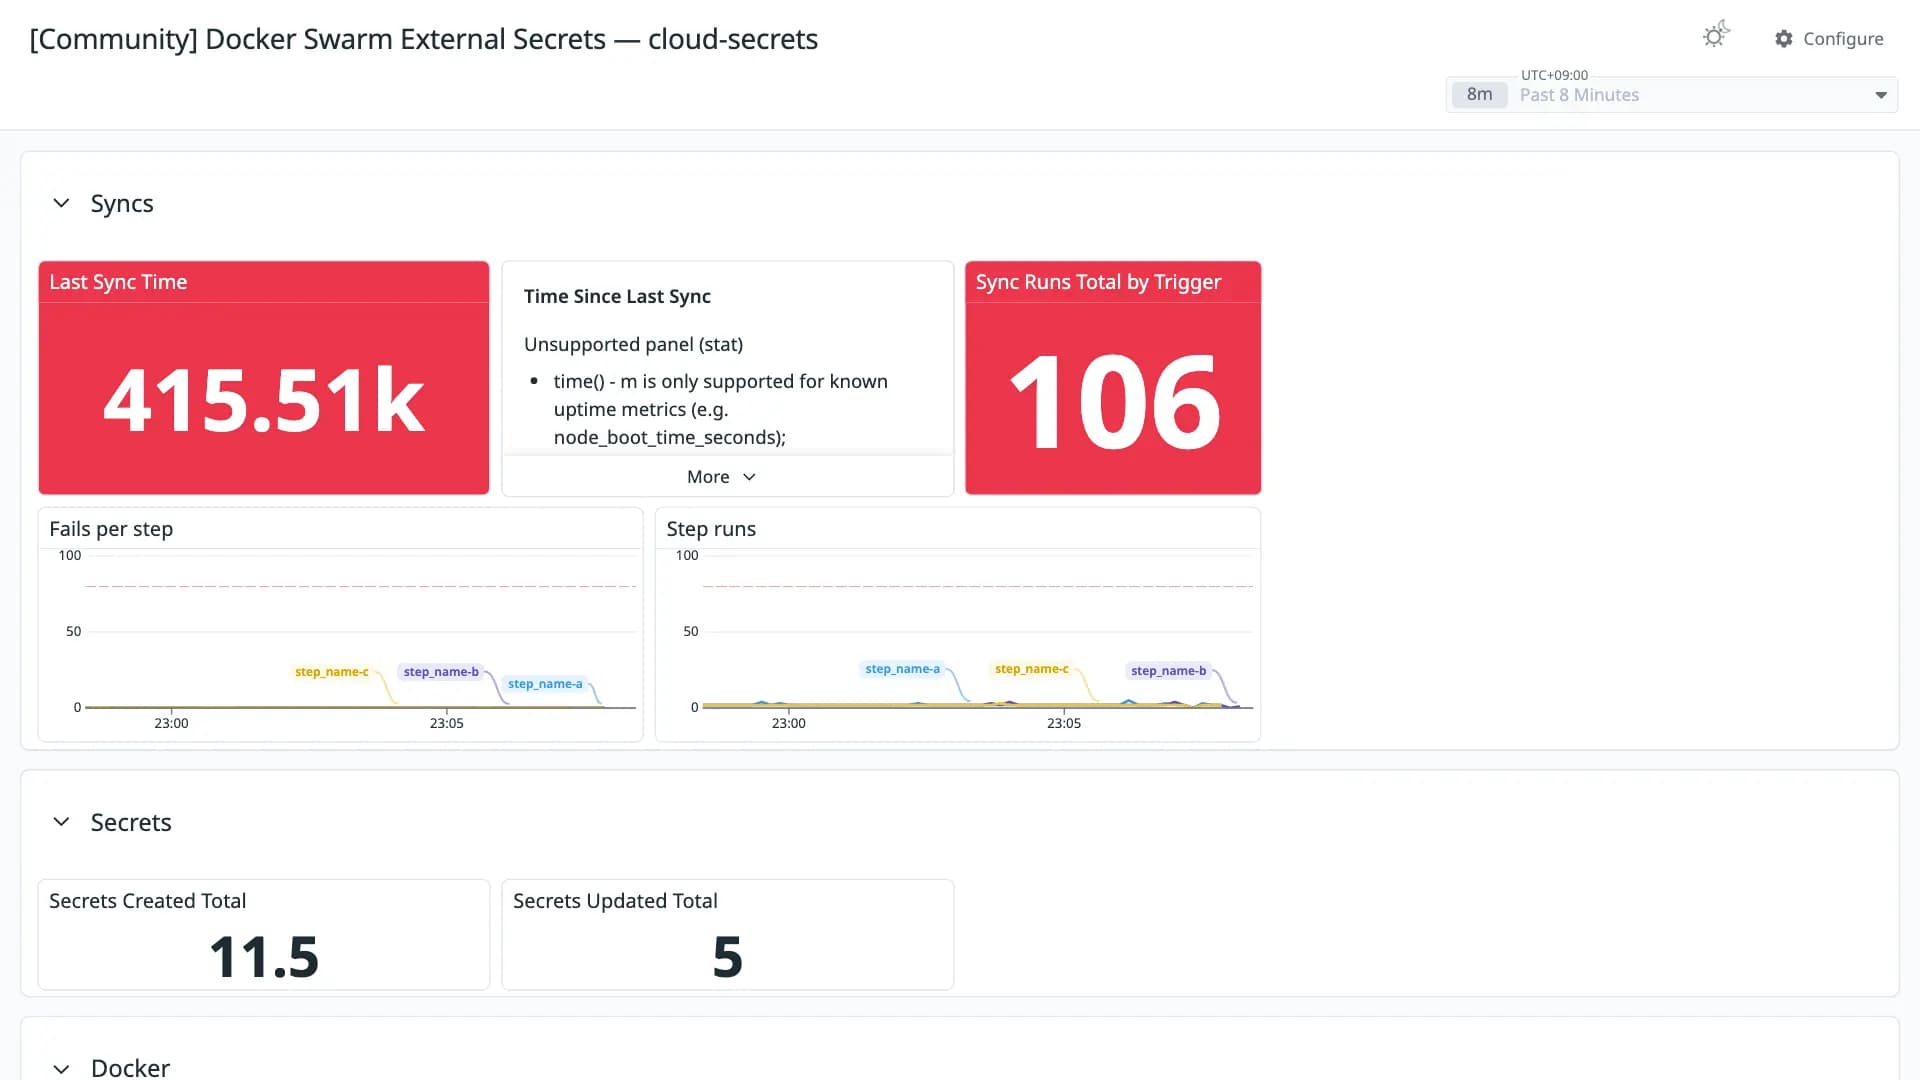This screenshot has width=1920, height=1080.
Task: Collapse the Secrets section
Action: tap(61, 822)
